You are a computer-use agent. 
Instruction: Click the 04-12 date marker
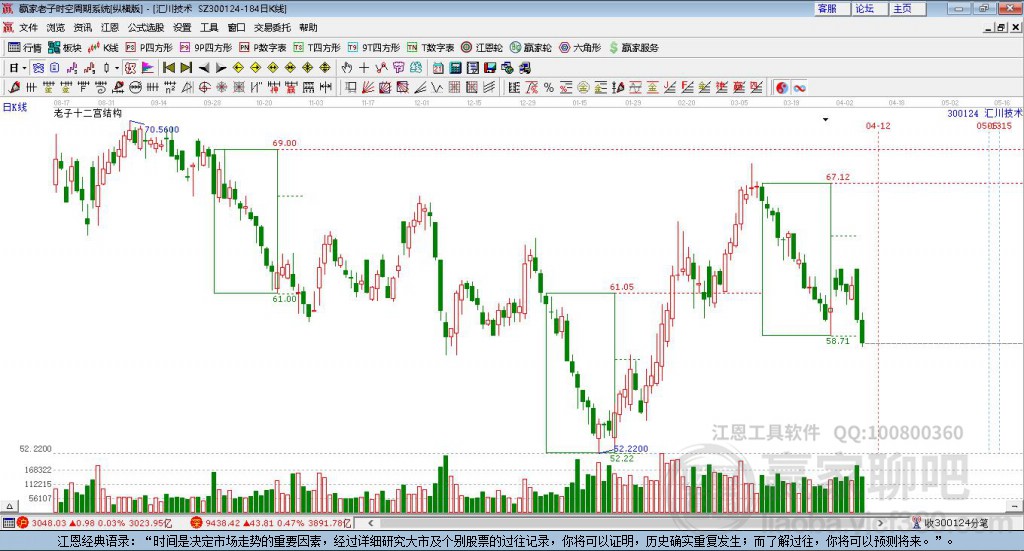pos(878,126)
